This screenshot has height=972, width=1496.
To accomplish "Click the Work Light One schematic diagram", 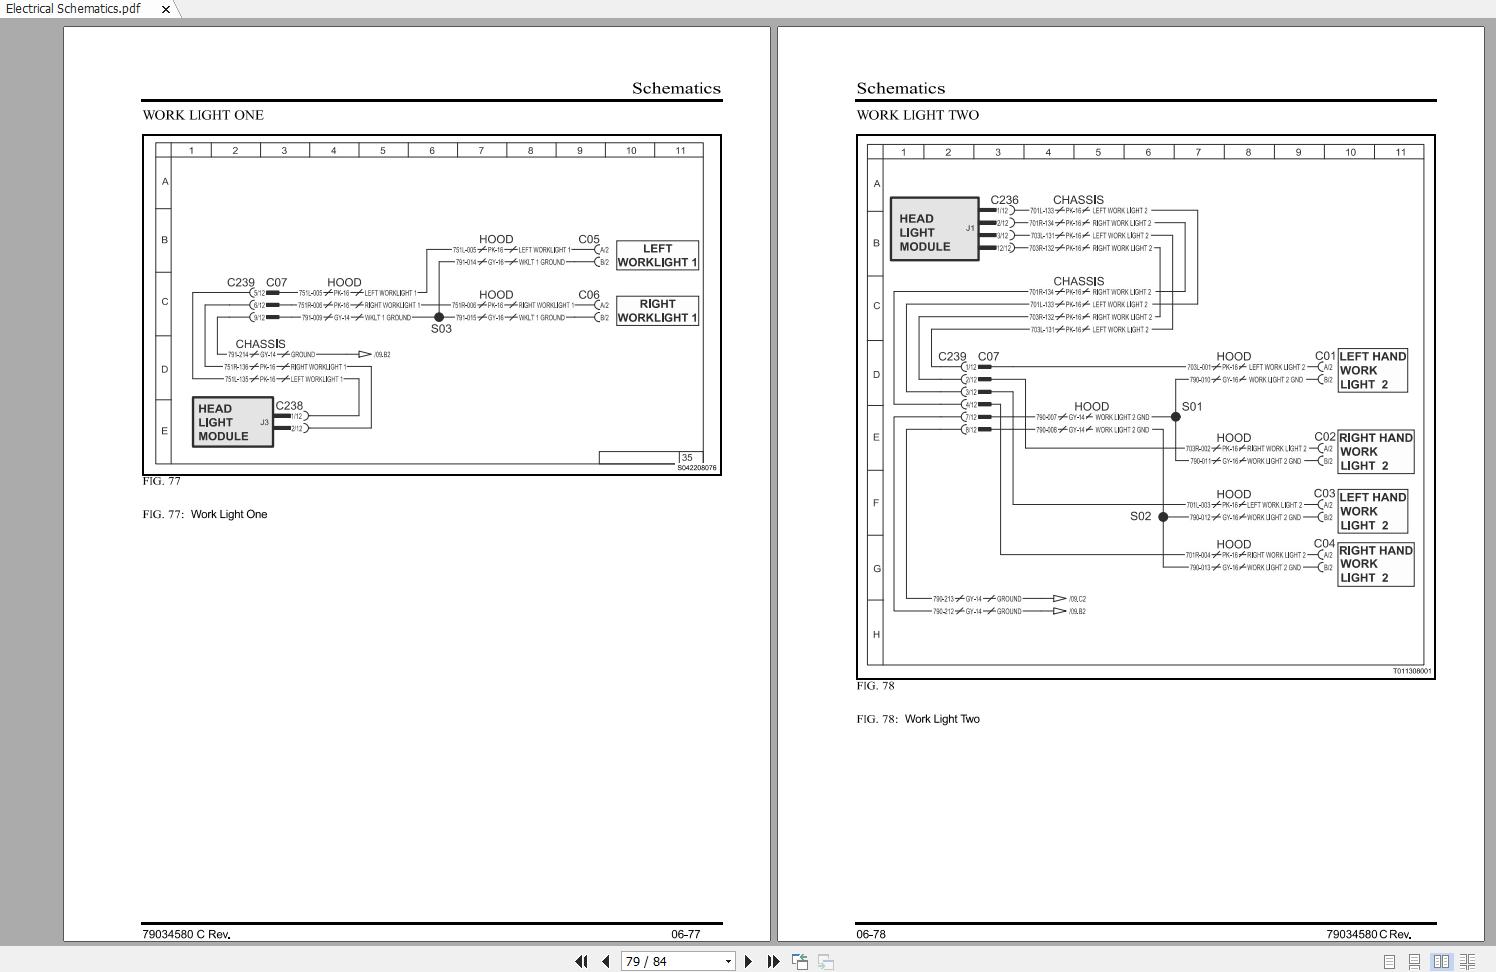I will (x=431, y=304).
